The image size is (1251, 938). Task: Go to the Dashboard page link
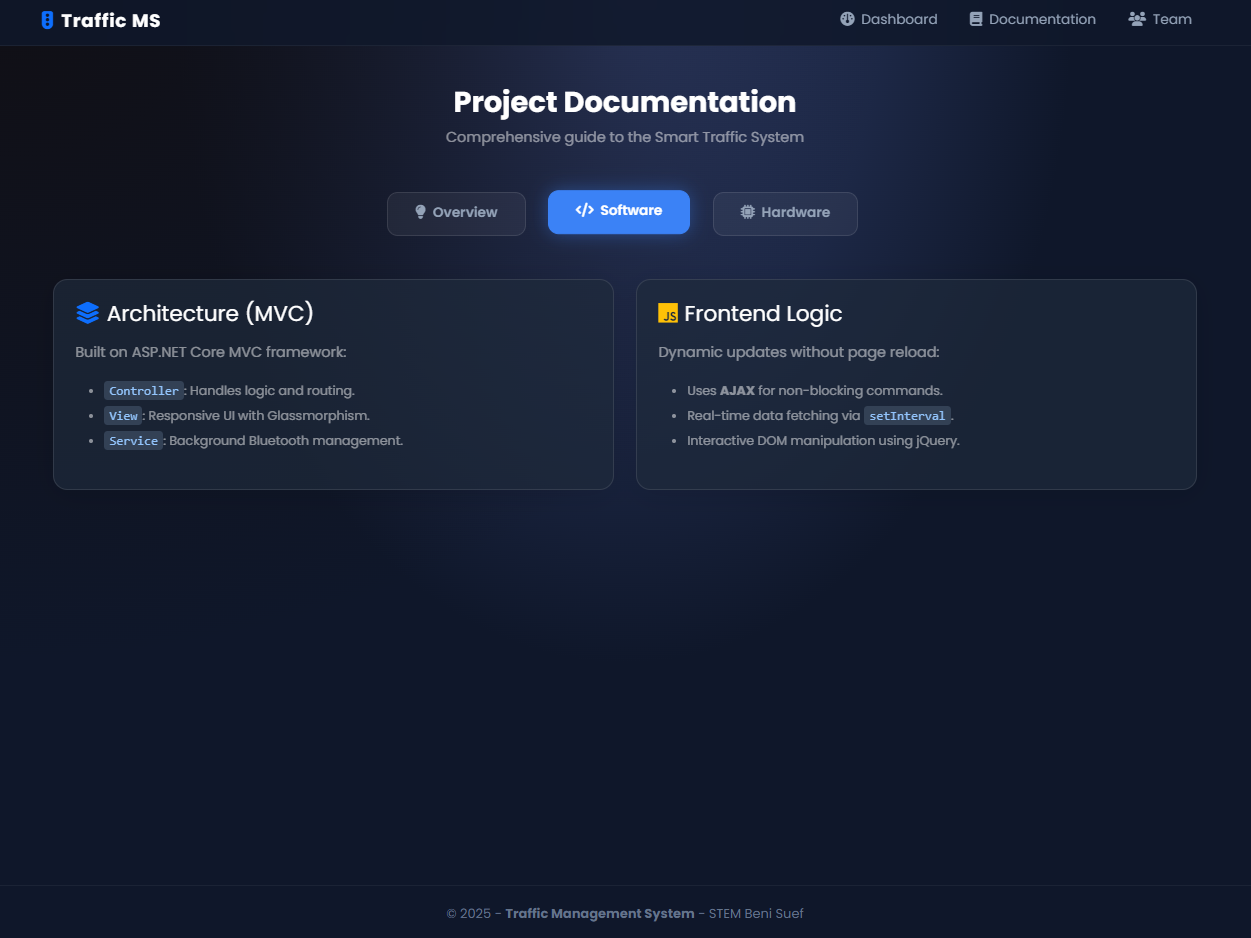(x=898, y=19)
